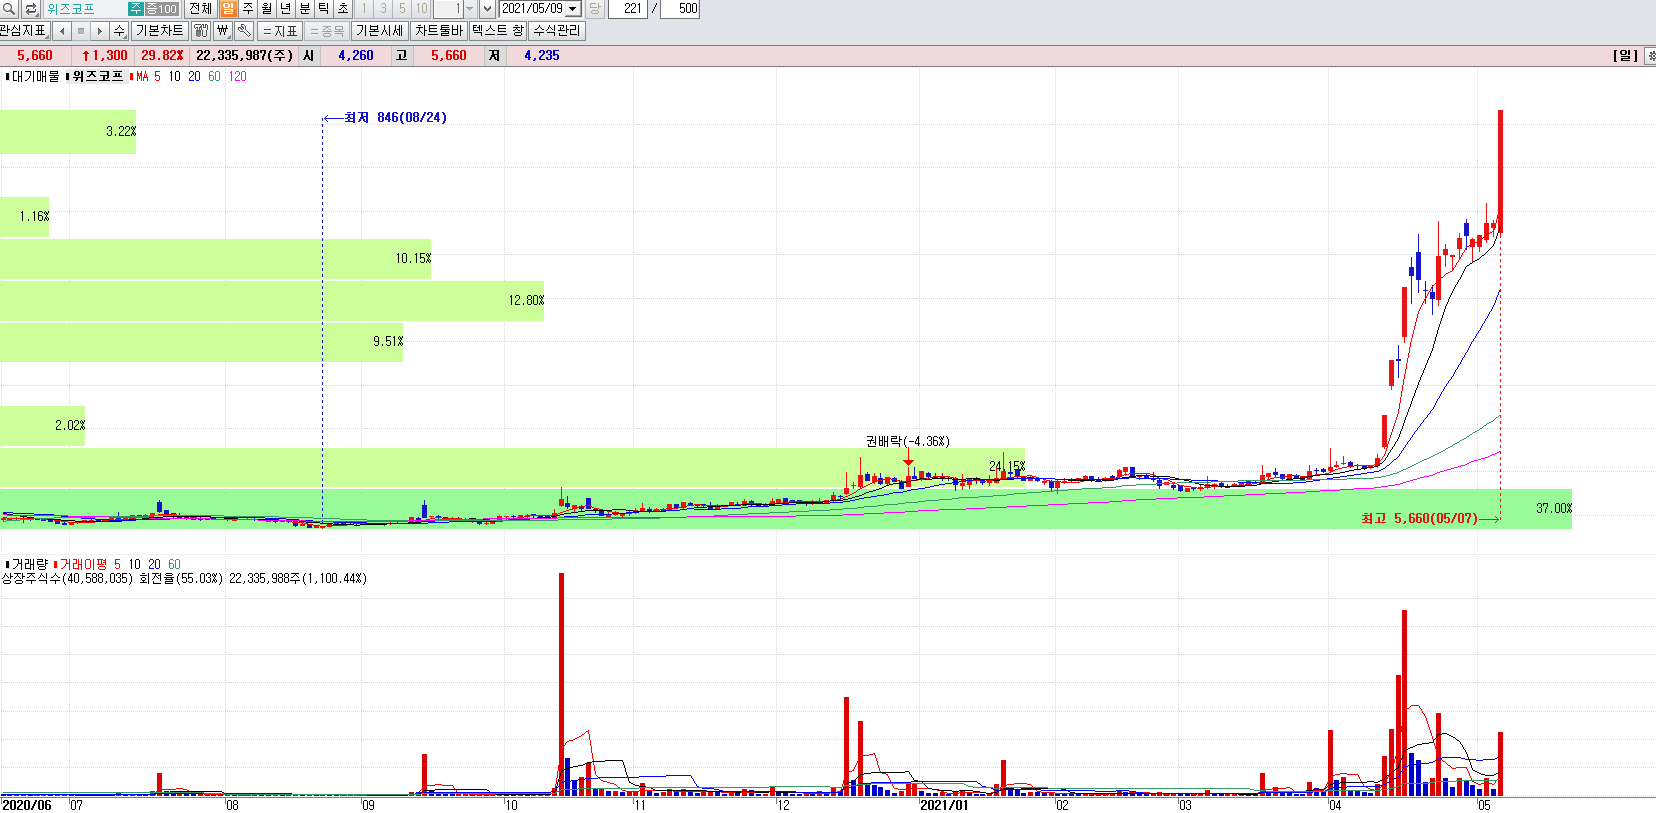This screenshot has width=1656, height=813.
Task: Click the next arrow playback icon
Action: pos(100,31)
